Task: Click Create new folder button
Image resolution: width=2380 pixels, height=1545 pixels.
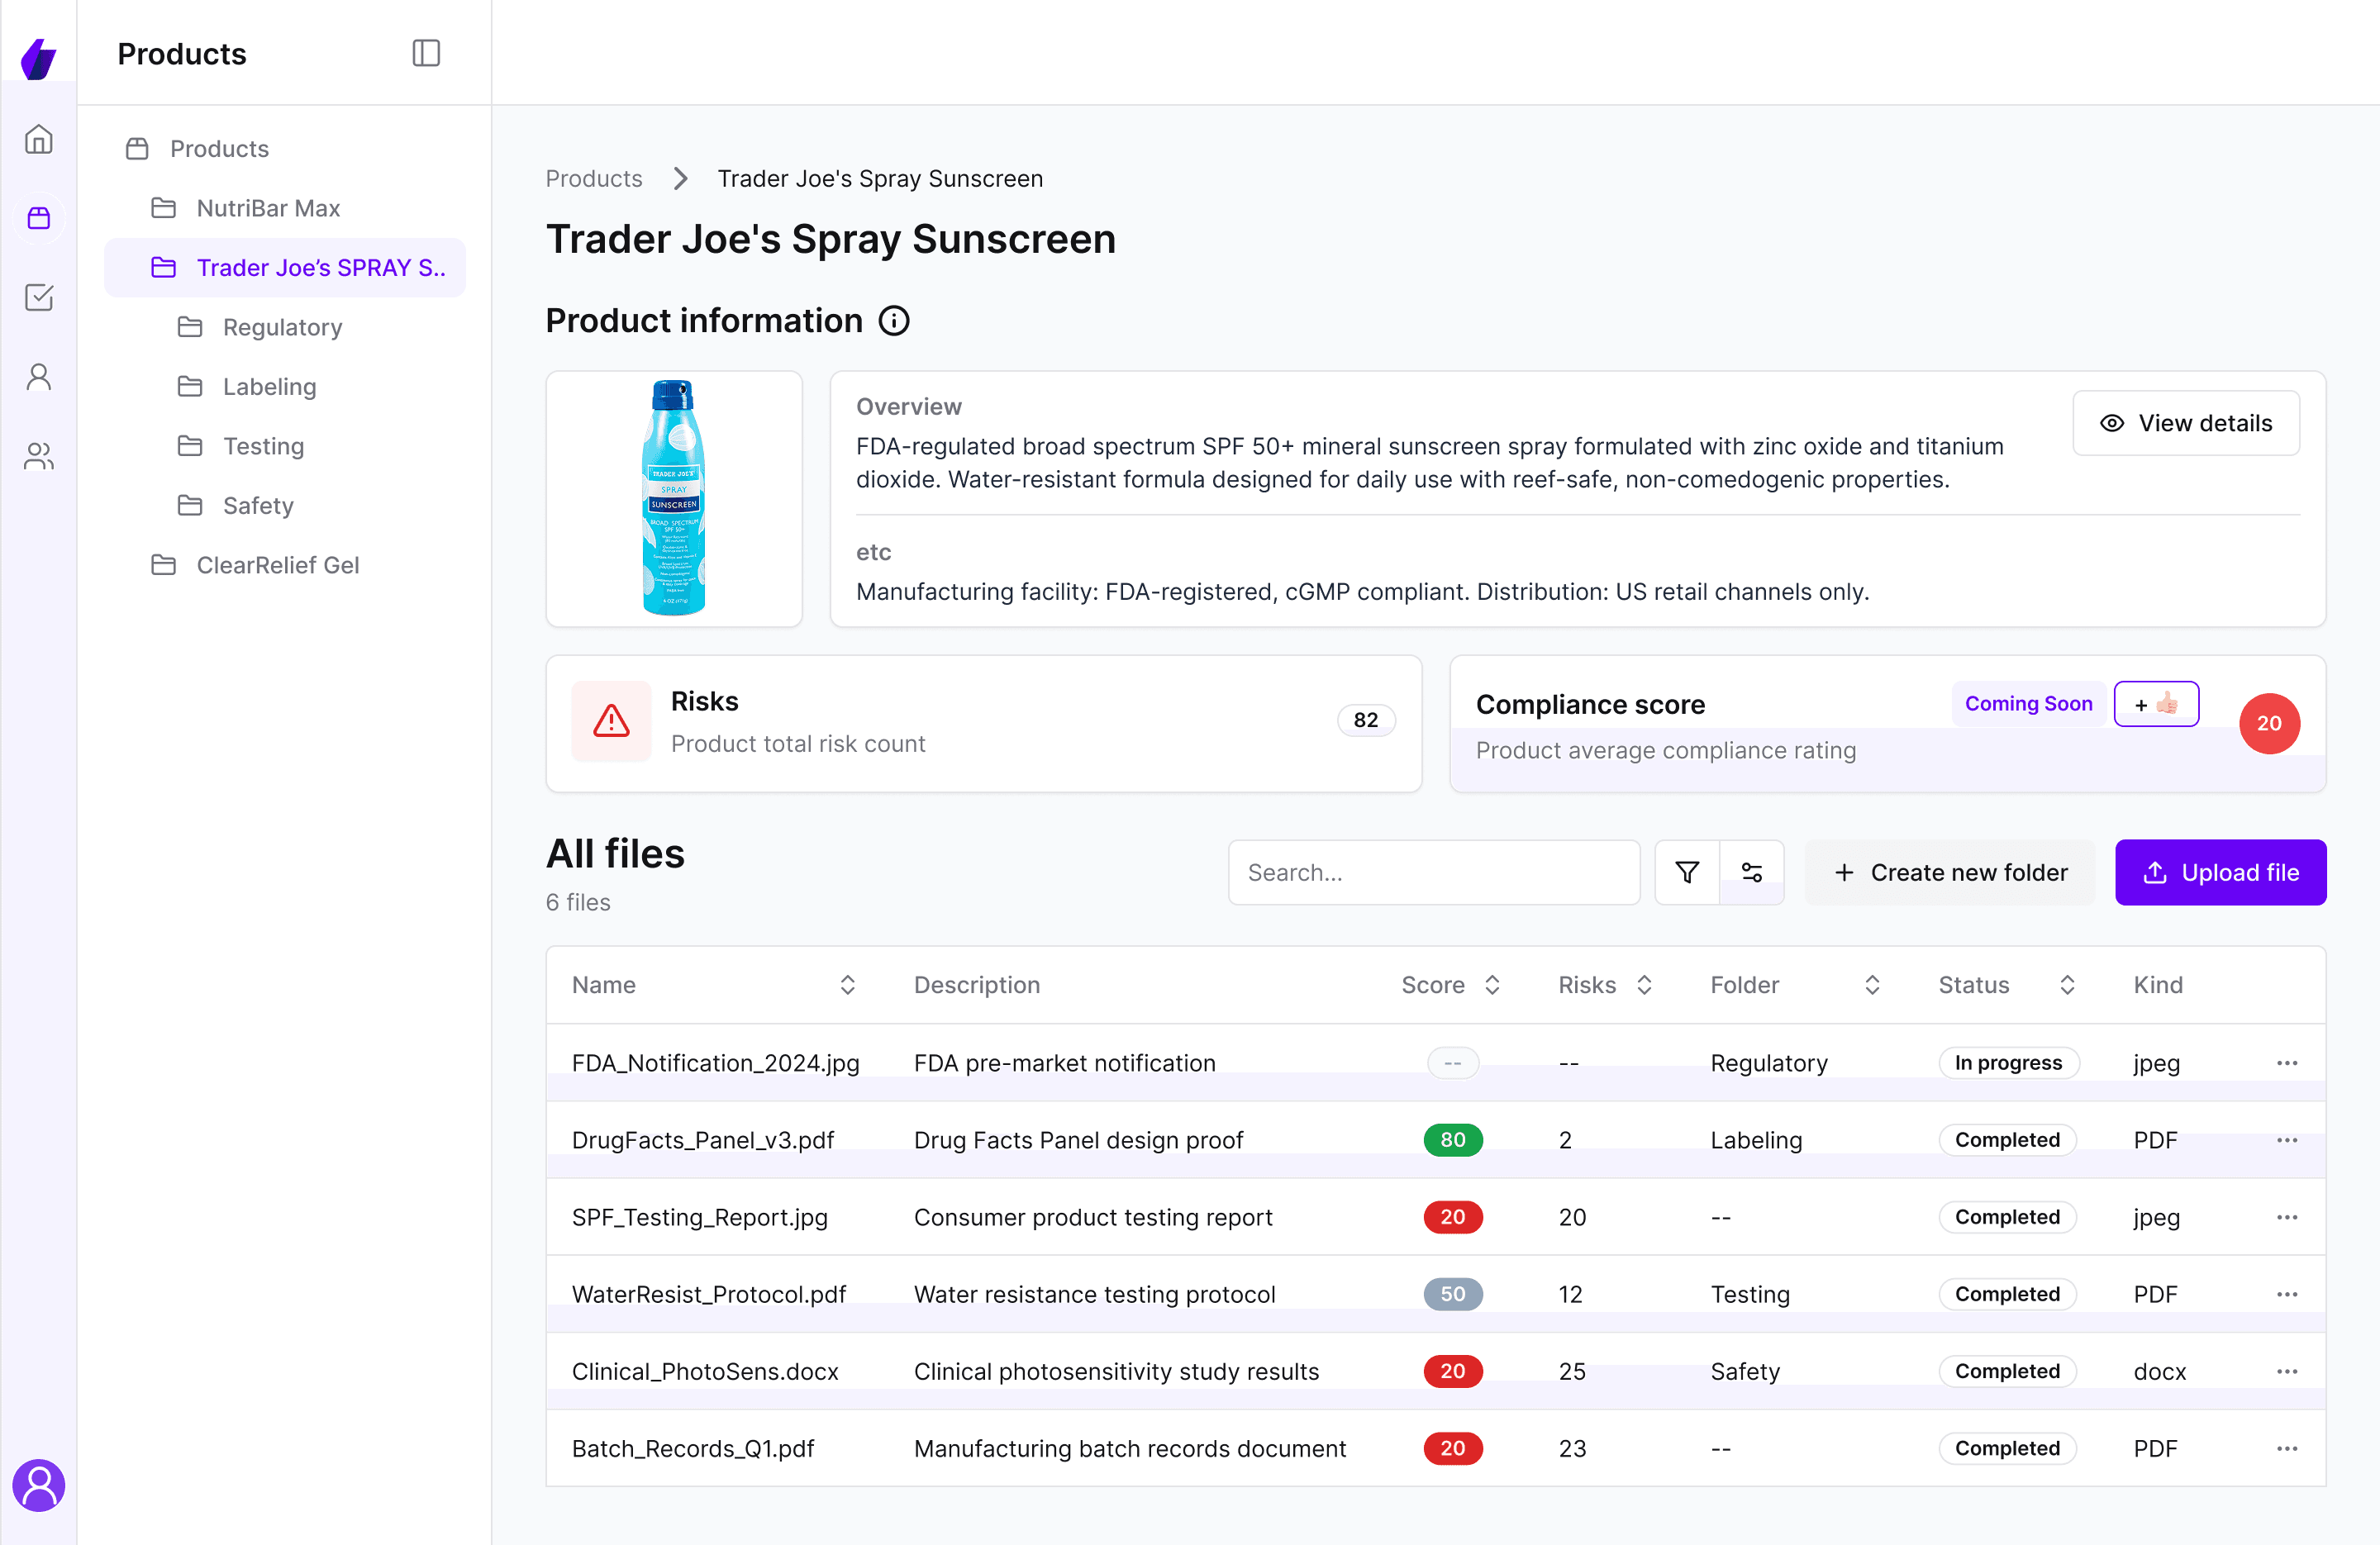Action: (x=1950, y=872)
